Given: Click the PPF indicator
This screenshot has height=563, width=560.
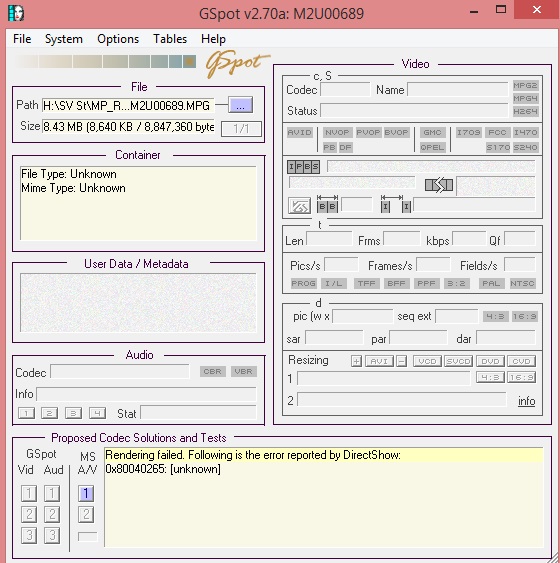Looking at the screenshot, I should 426,283.
